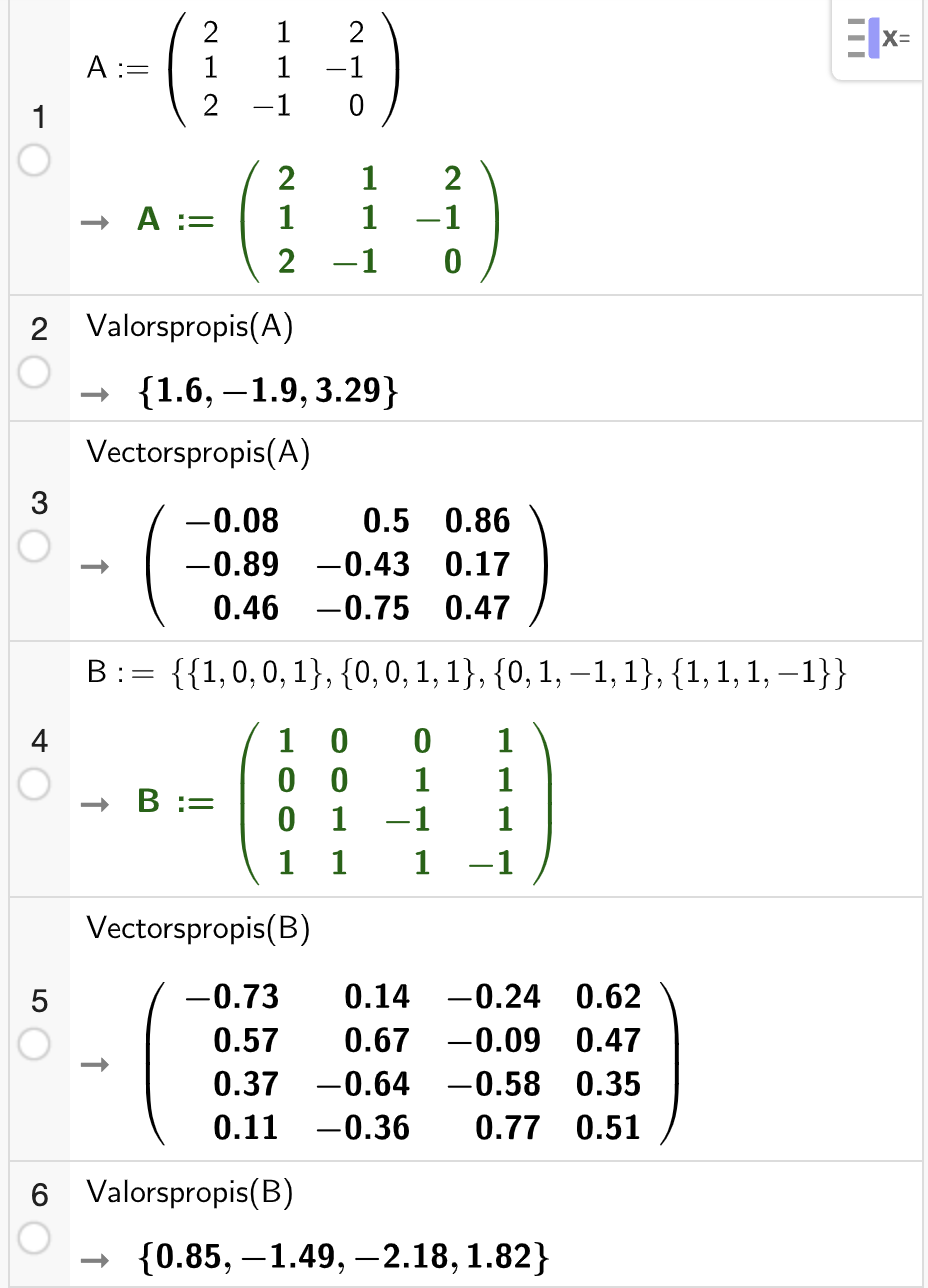
Task: Toggle visibility circle for row 2
Action: (x=34, y=373)
